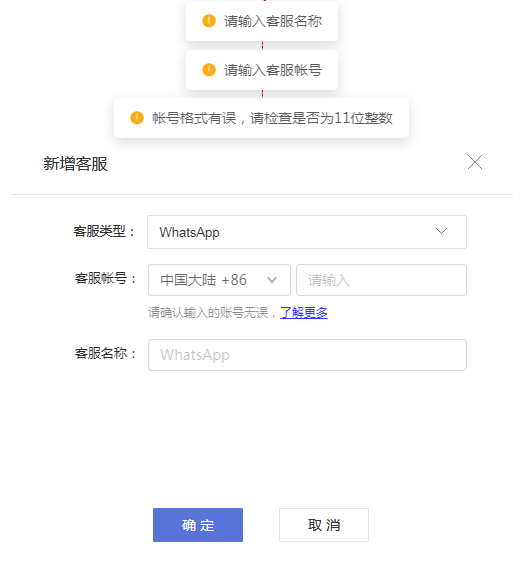
Task: Click warning icon beside 请输入客服帐号
Action: click(209, 70)
